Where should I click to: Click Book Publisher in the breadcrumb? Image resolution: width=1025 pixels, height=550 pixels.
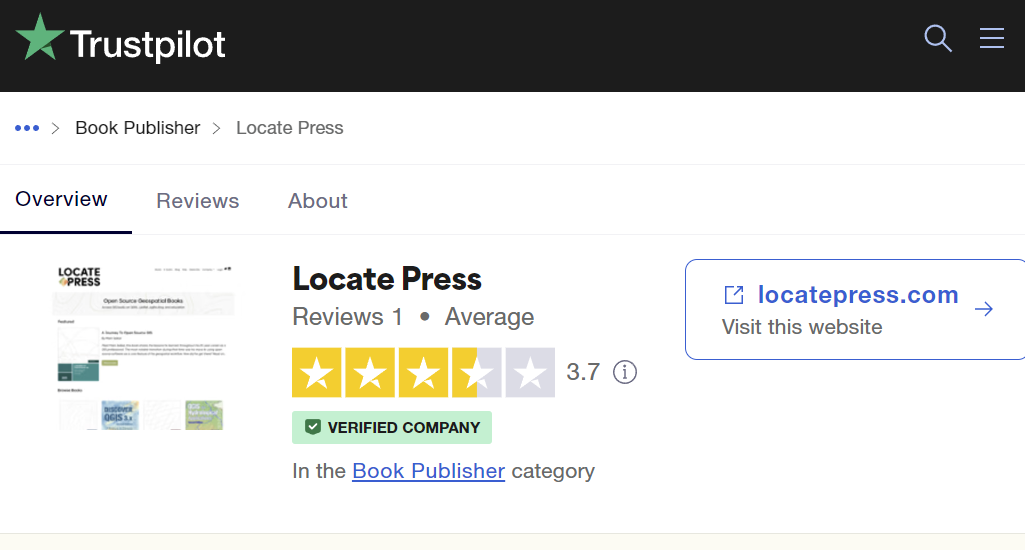coord(138,128)
